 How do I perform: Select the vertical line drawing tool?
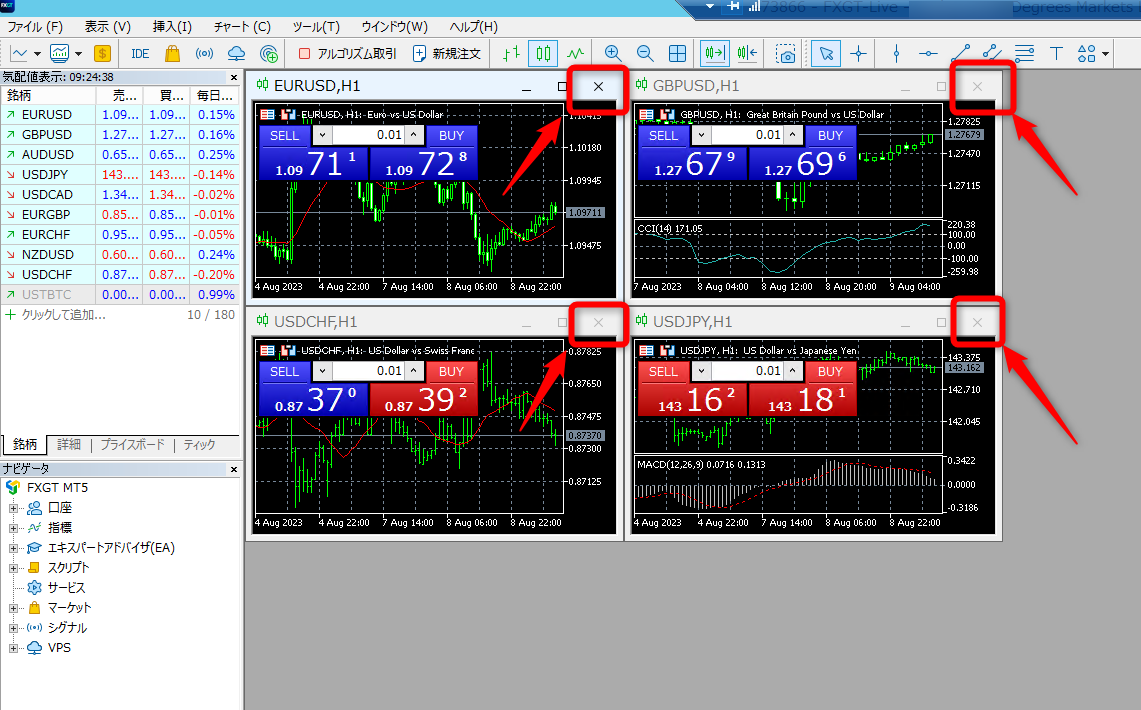[896, 54]
